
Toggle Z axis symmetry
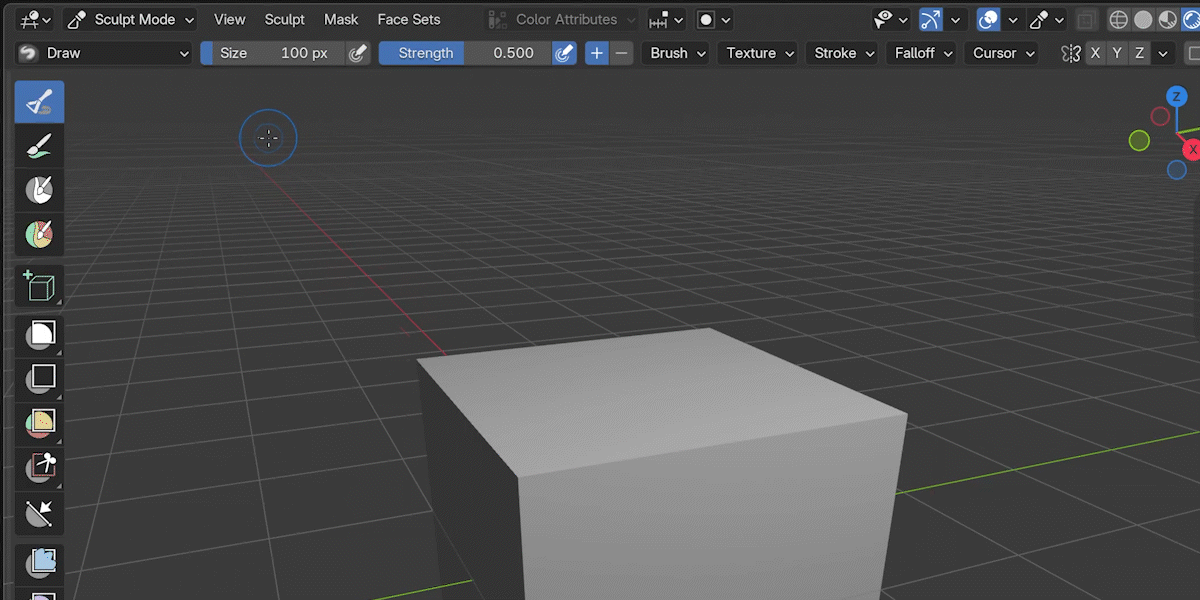point(1140,53)
